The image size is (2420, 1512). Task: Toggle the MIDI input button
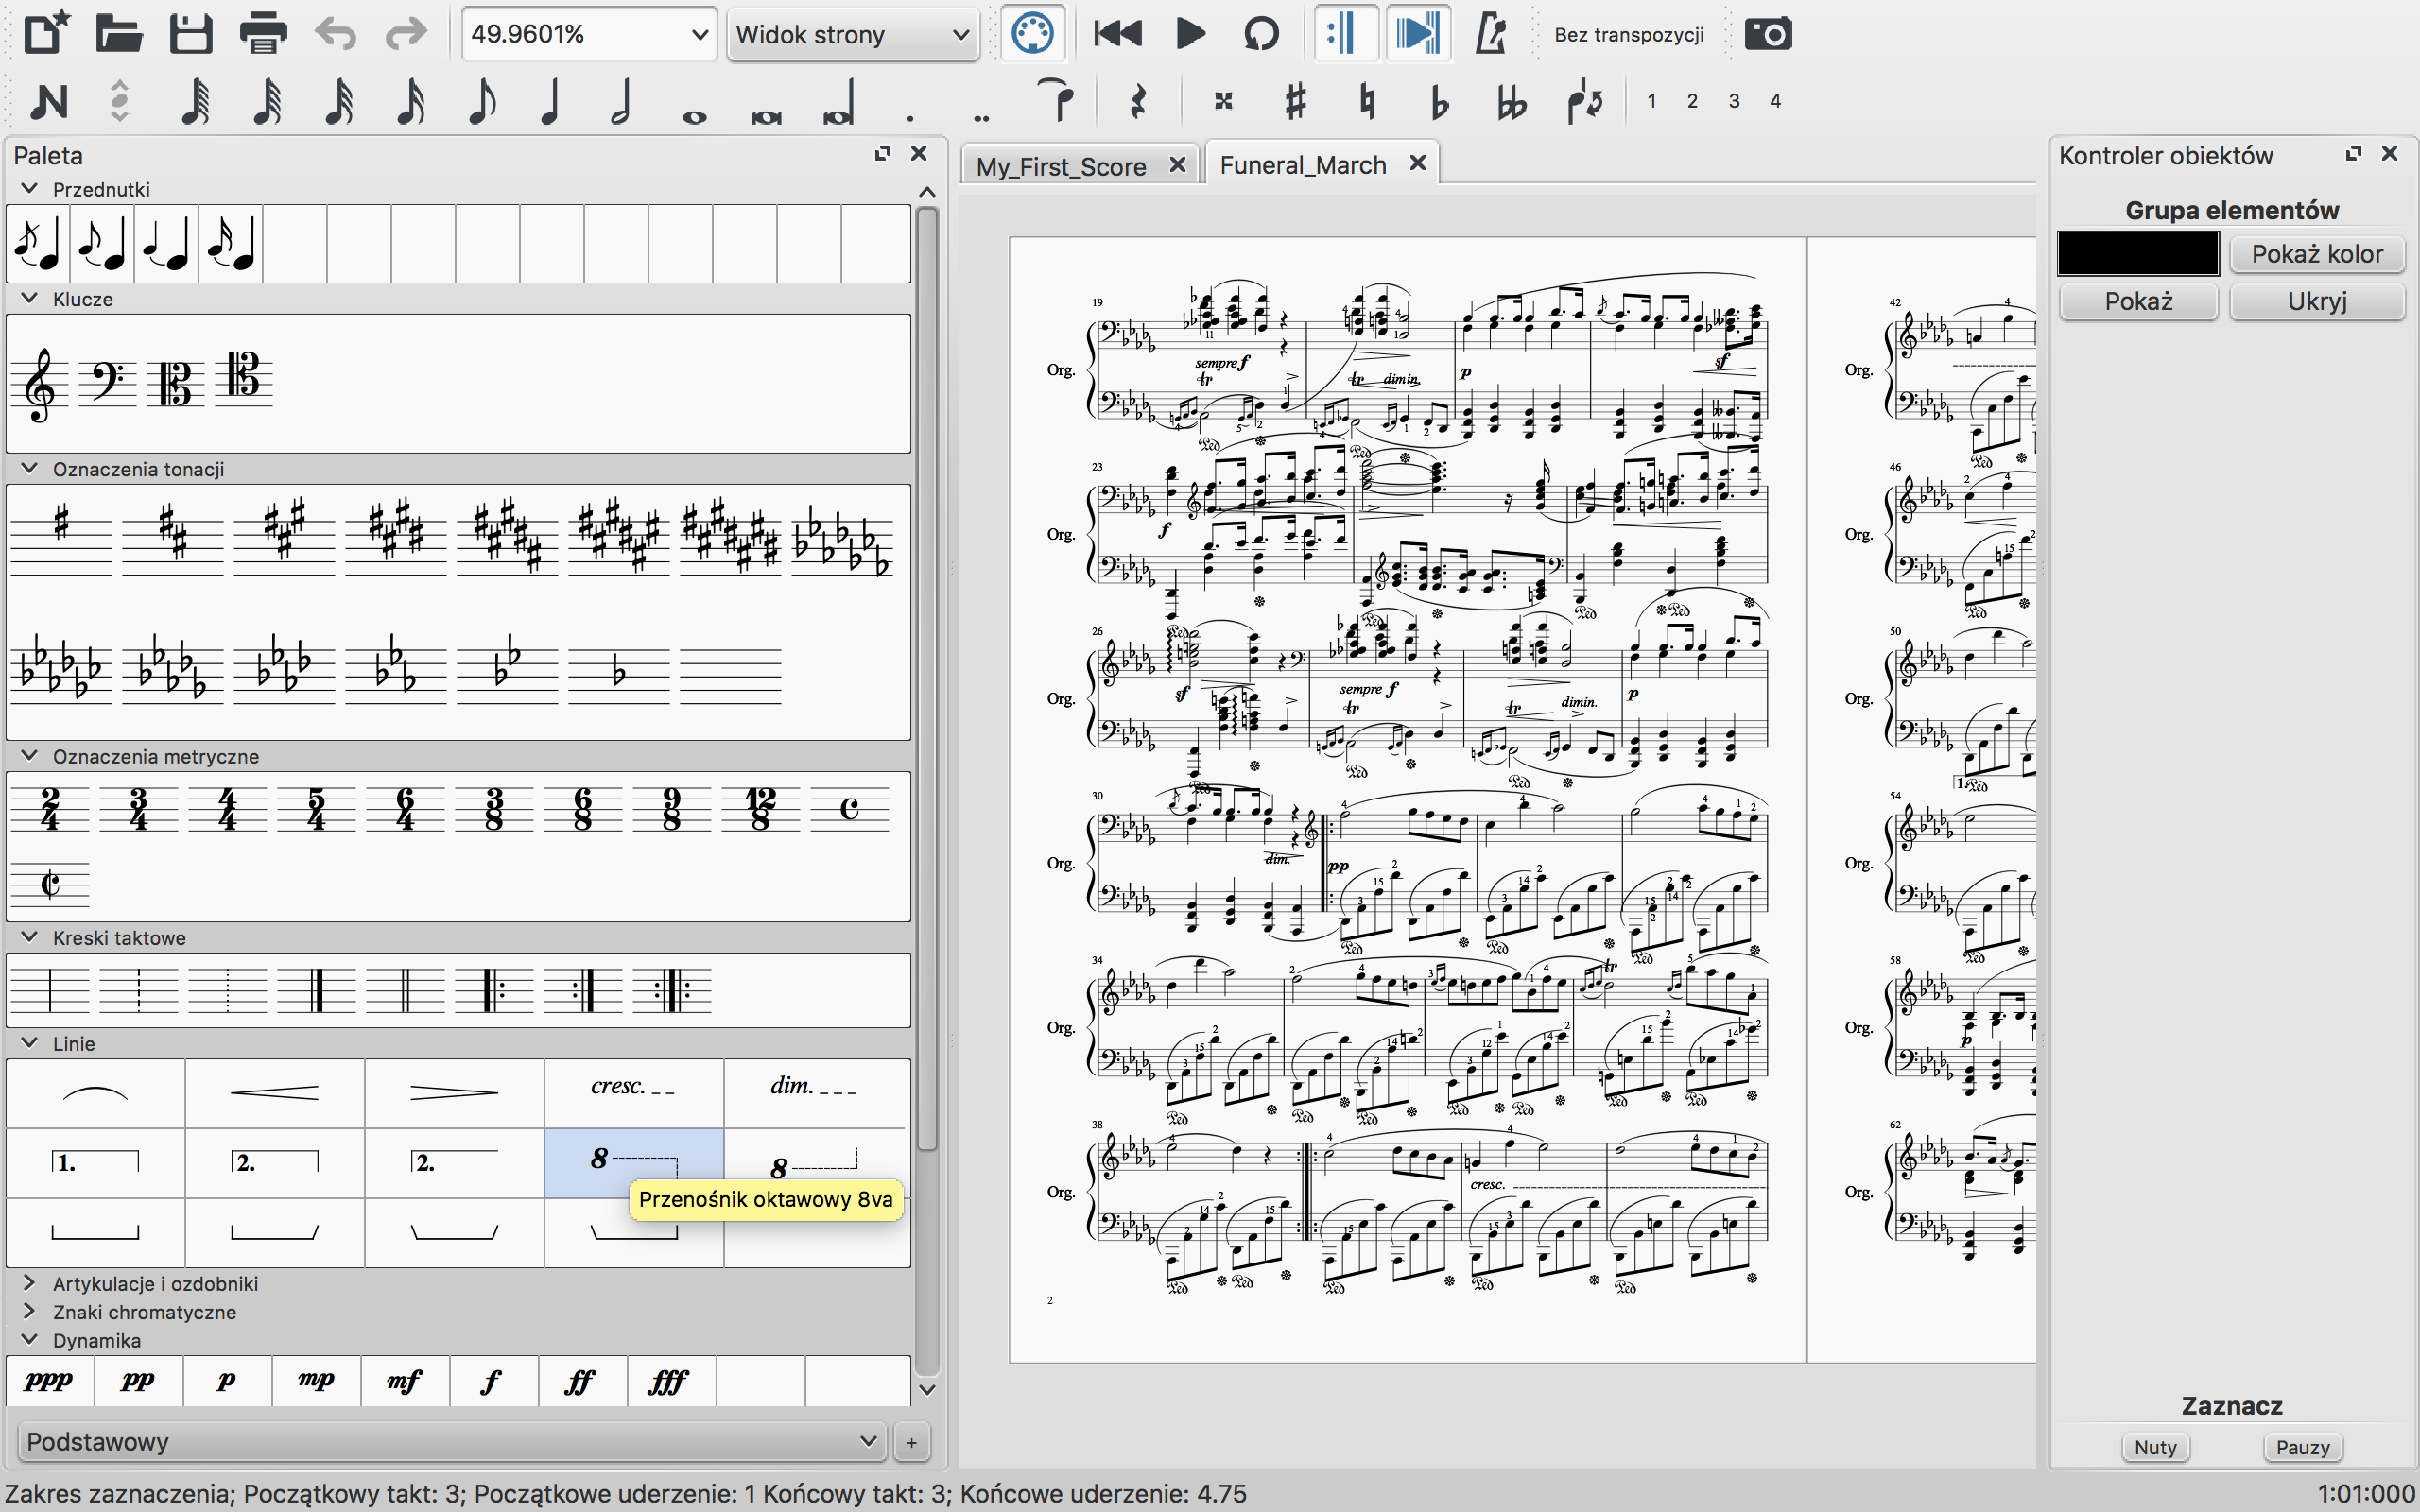pyautogui.click(x=1032, y=34)
